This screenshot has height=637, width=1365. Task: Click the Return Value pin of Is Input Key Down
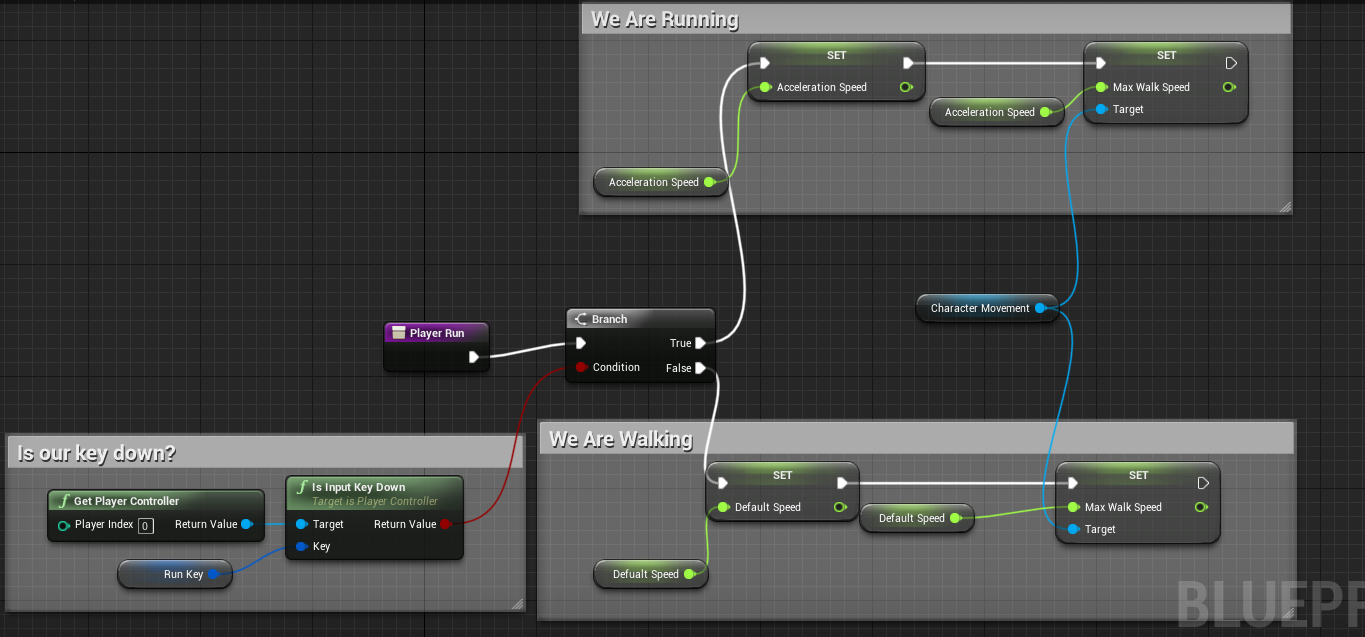[445, 524]
